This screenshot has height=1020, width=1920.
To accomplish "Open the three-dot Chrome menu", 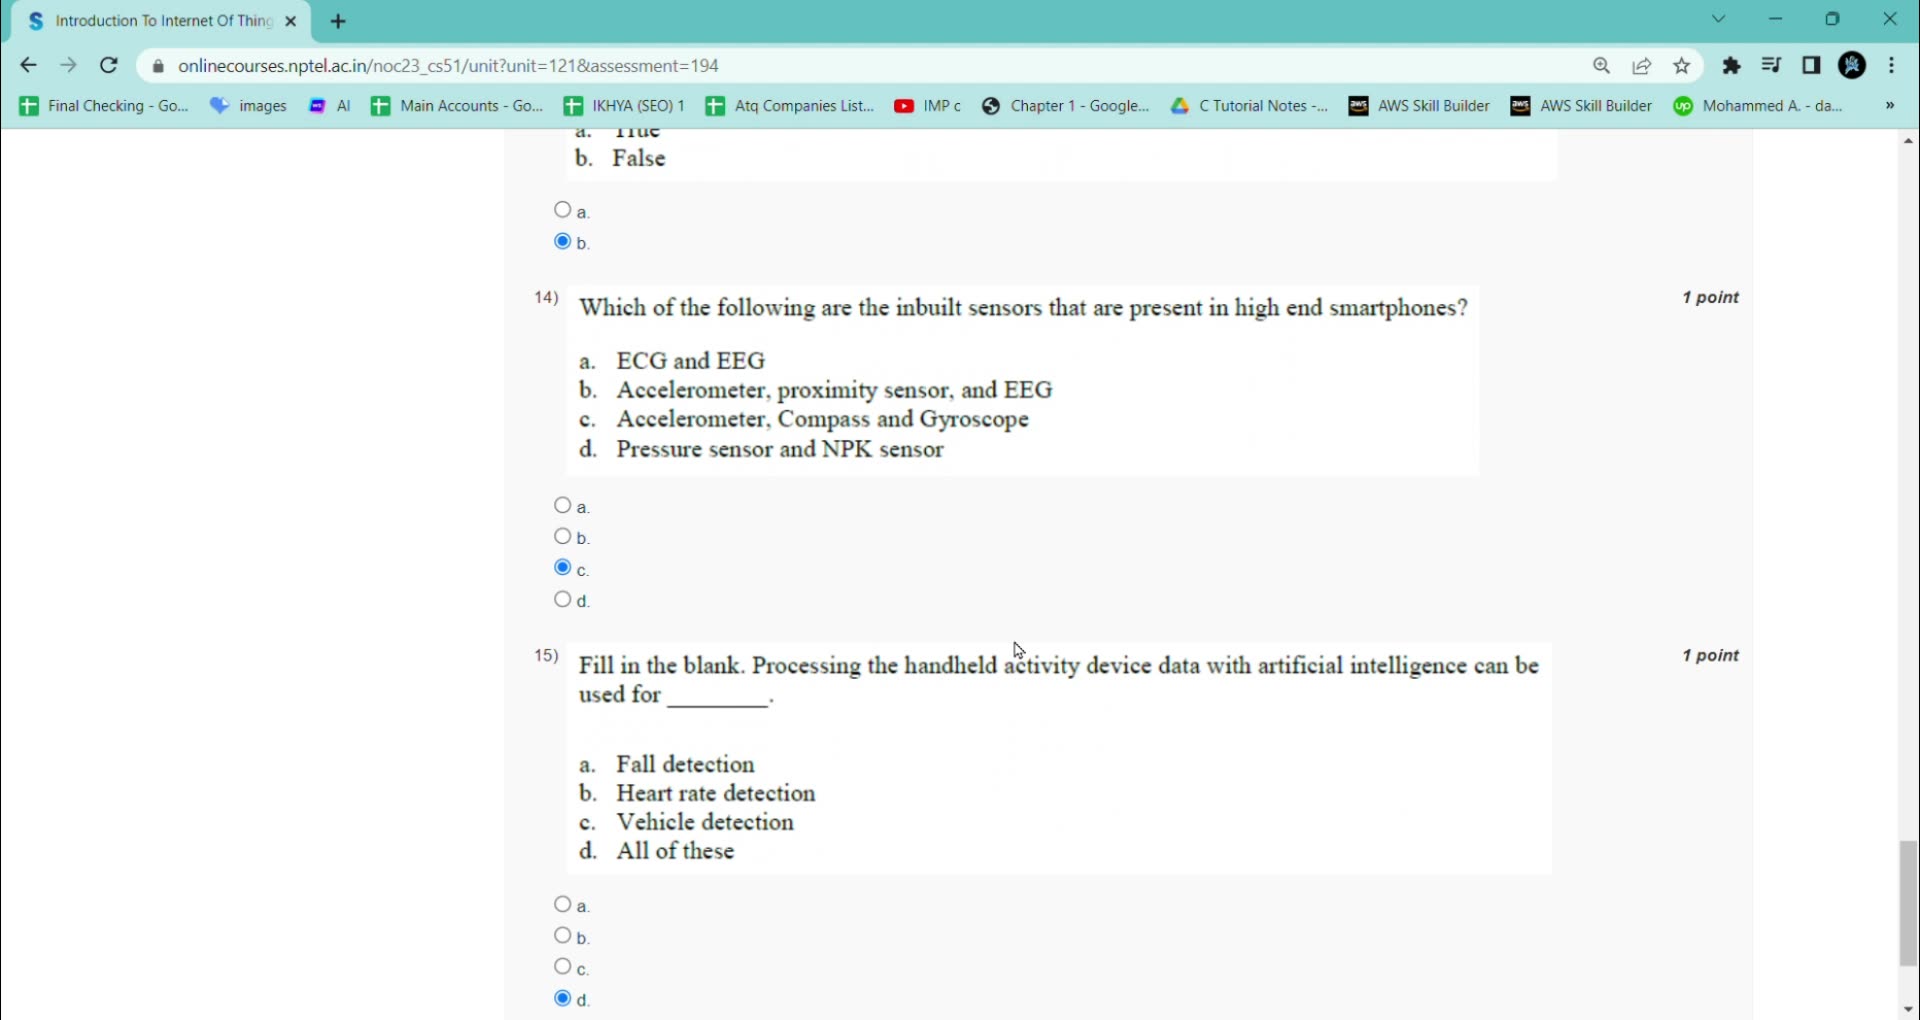I will [1892, 65].
